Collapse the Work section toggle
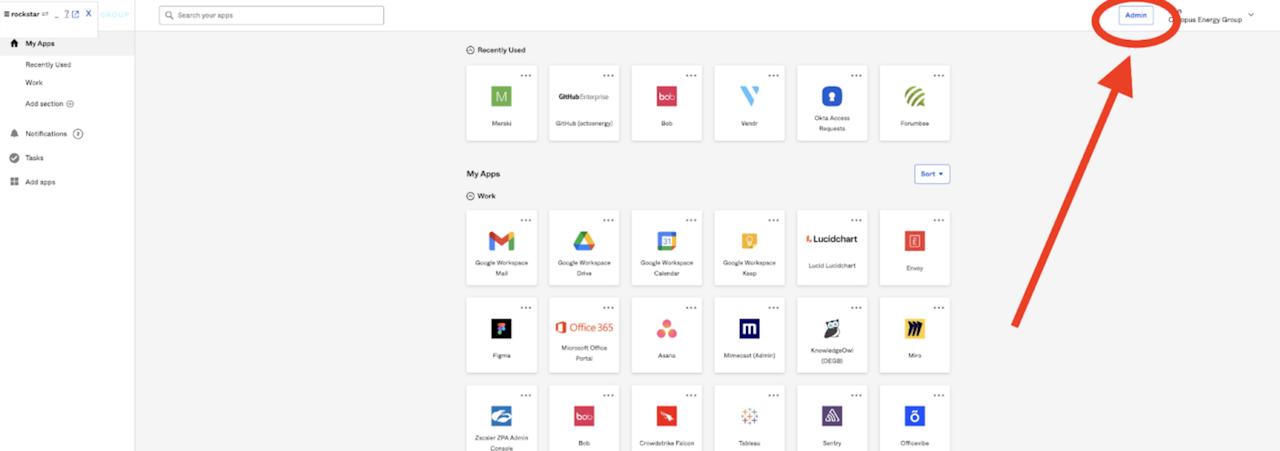1280x451 pixels. 471,196
